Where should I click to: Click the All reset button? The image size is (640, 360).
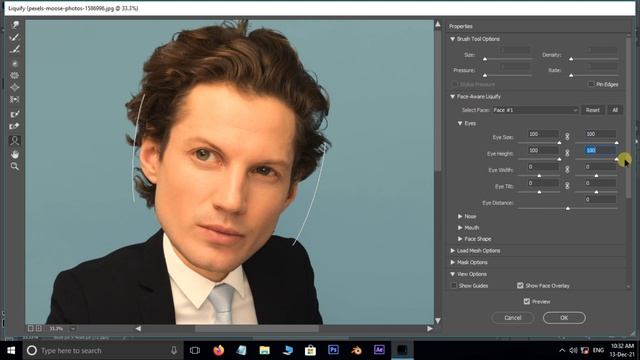tap(615, 110)
